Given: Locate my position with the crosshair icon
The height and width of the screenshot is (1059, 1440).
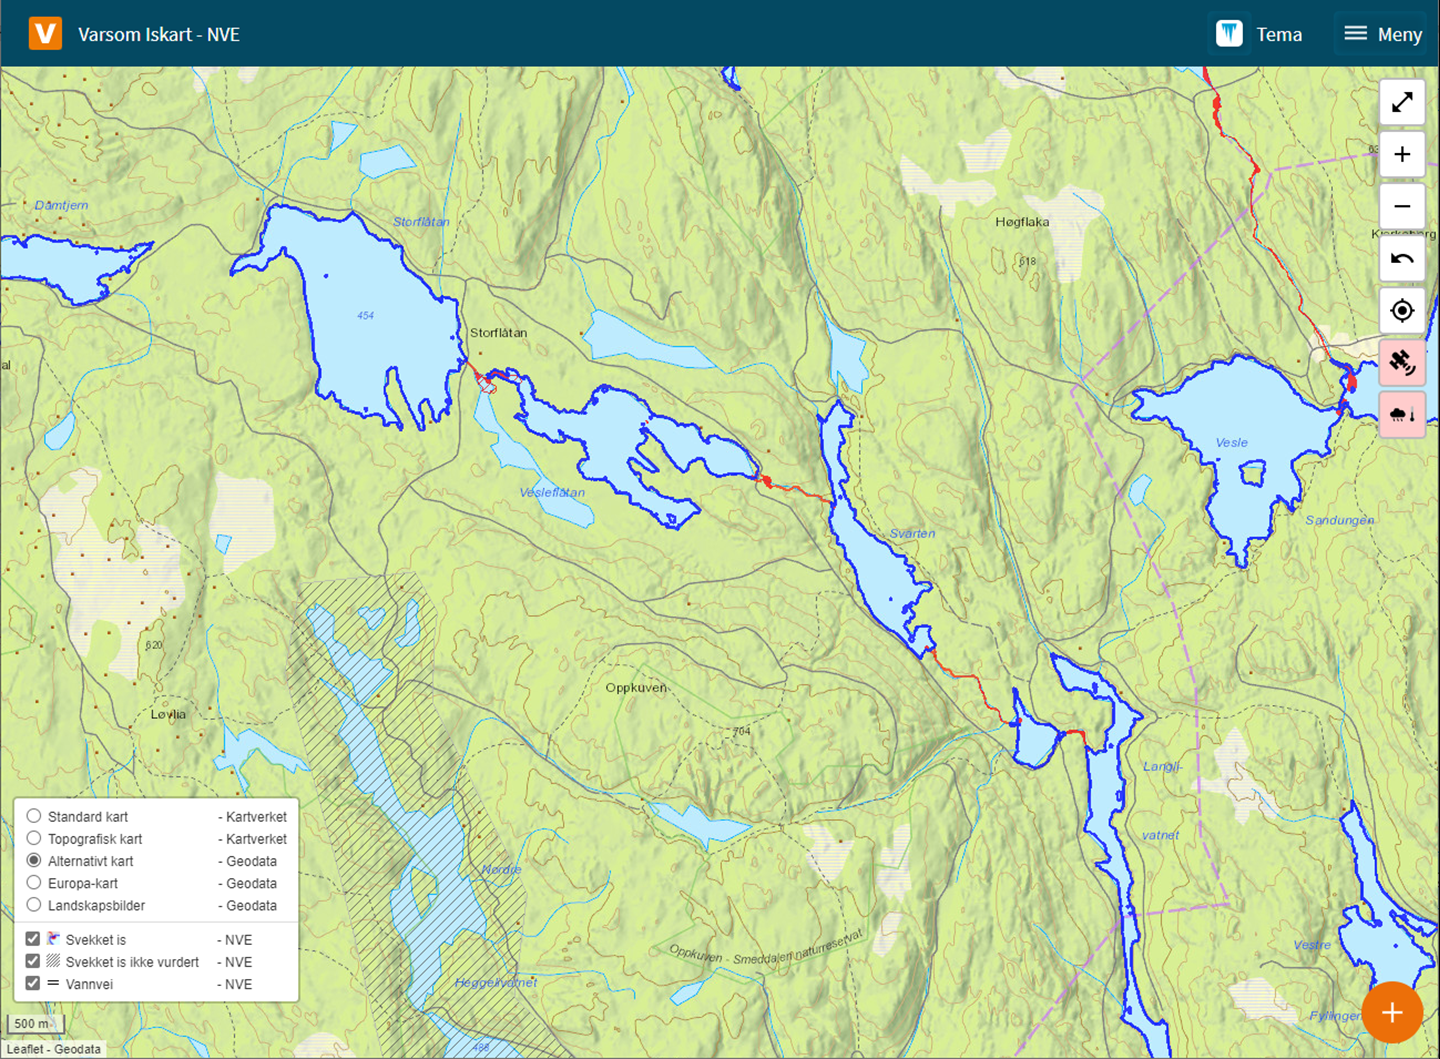Looking at the screenshot, I should (x=1402, y=311).
